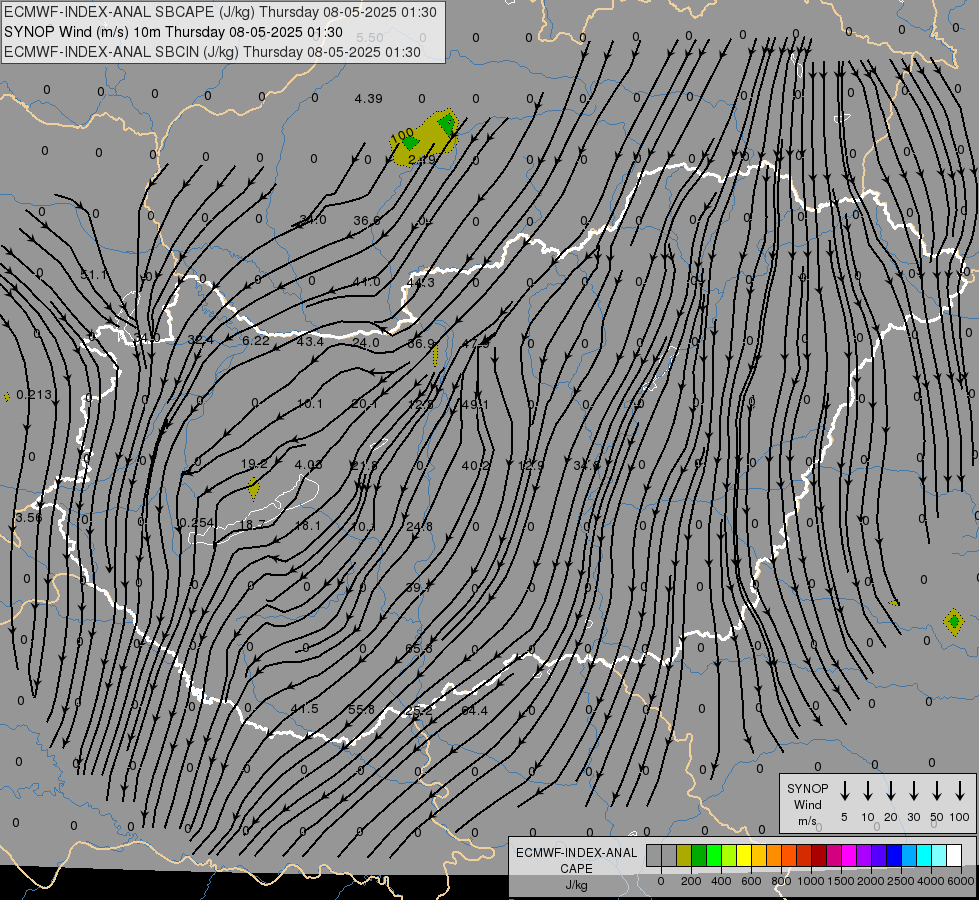Click the 64.4 value on the map

pyautogui.click(x=475, y=710)
